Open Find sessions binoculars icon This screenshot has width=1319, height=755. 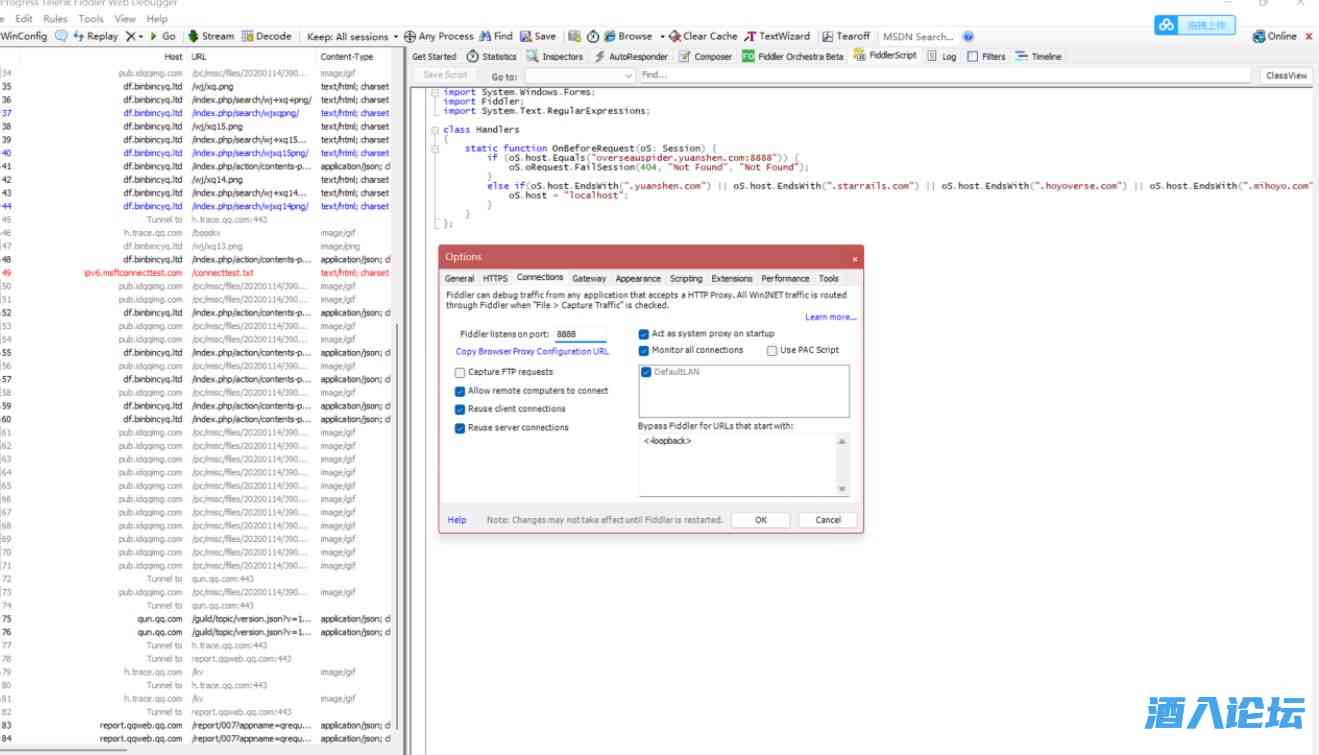[486, 37]
